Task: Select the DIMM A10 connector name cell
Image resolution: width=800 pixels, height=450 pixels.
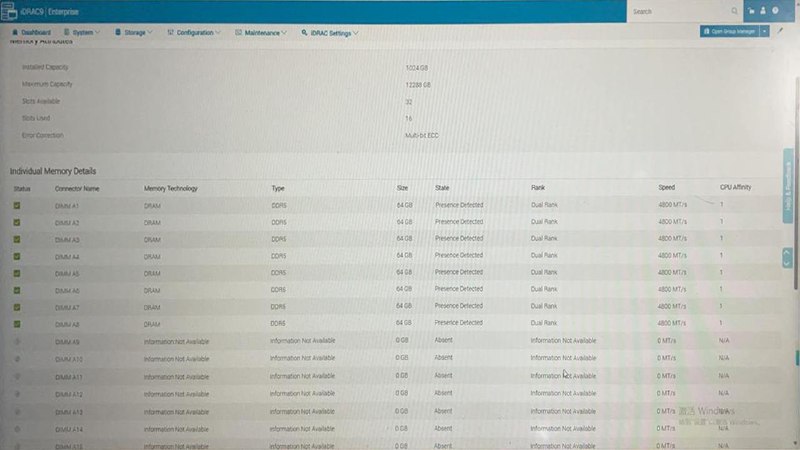Action: coord(68,359)
